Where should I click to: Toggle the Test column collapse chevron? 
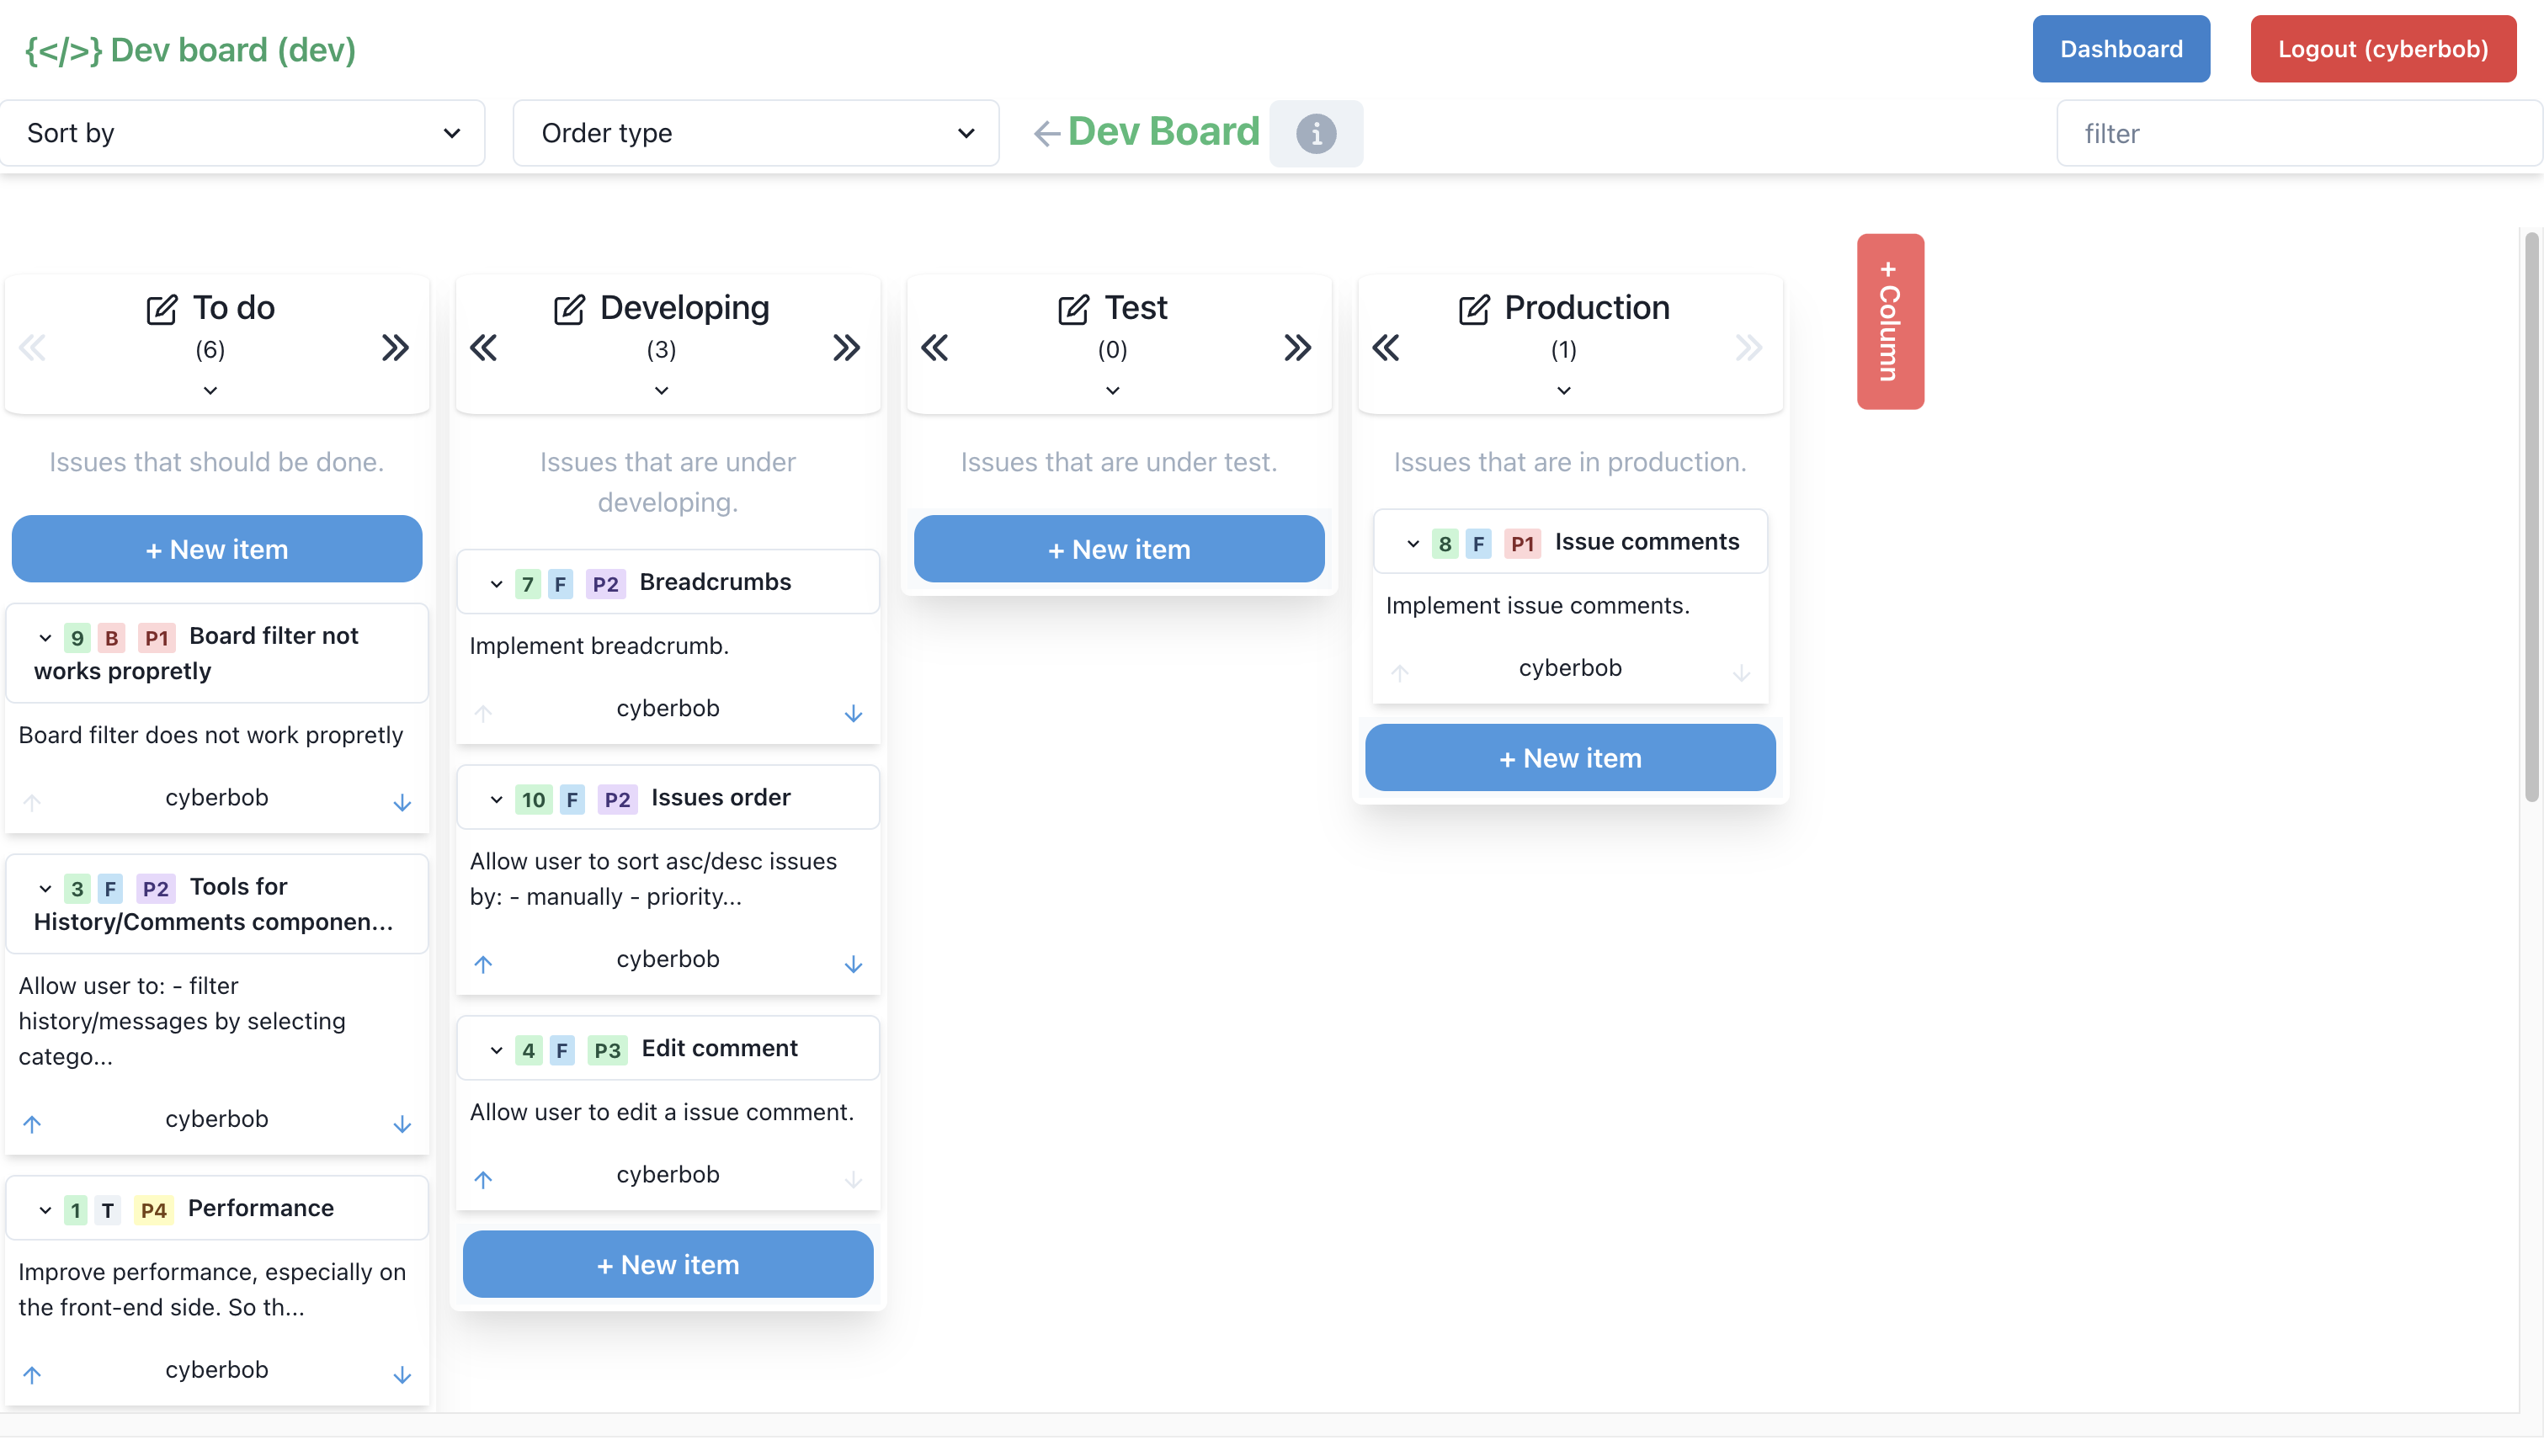[x=1112, y=391]
